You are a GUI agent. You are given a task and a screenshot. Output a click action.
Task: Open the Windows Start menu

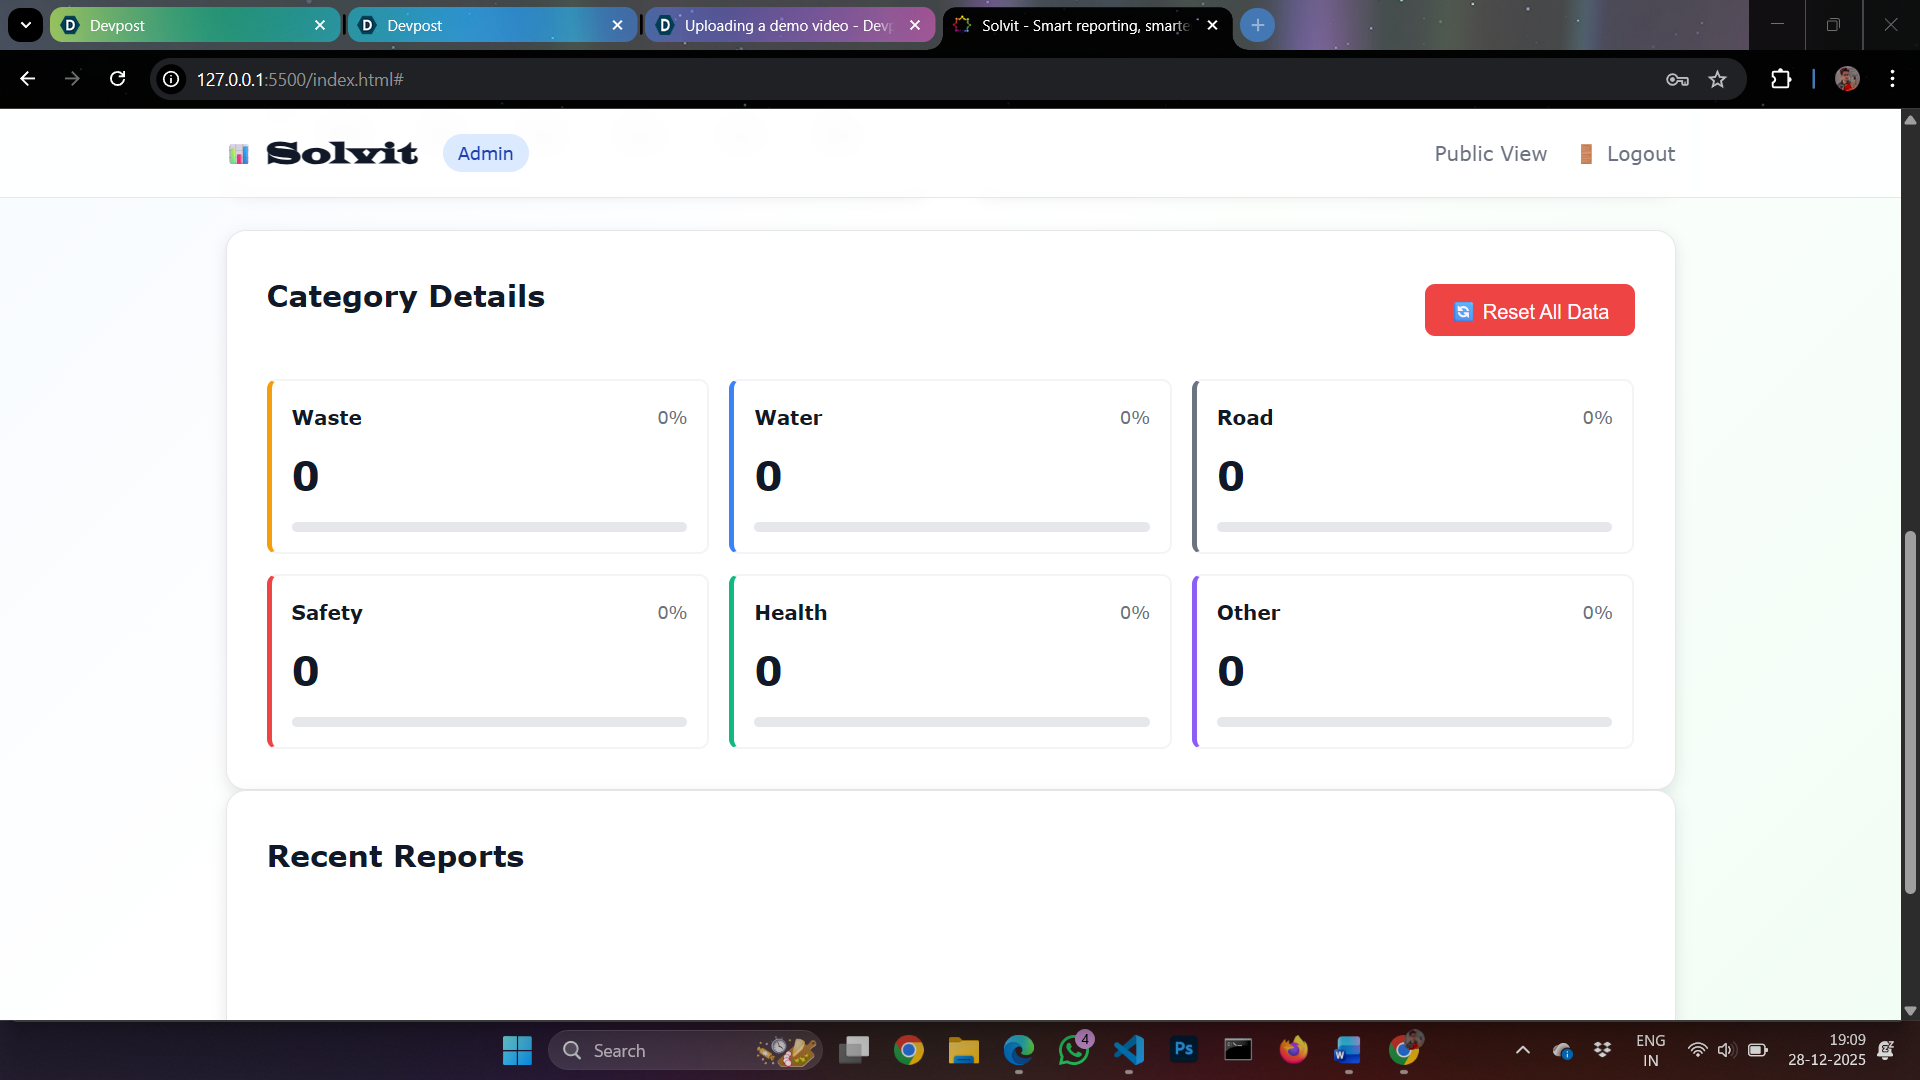click(x=517, y=1050)
